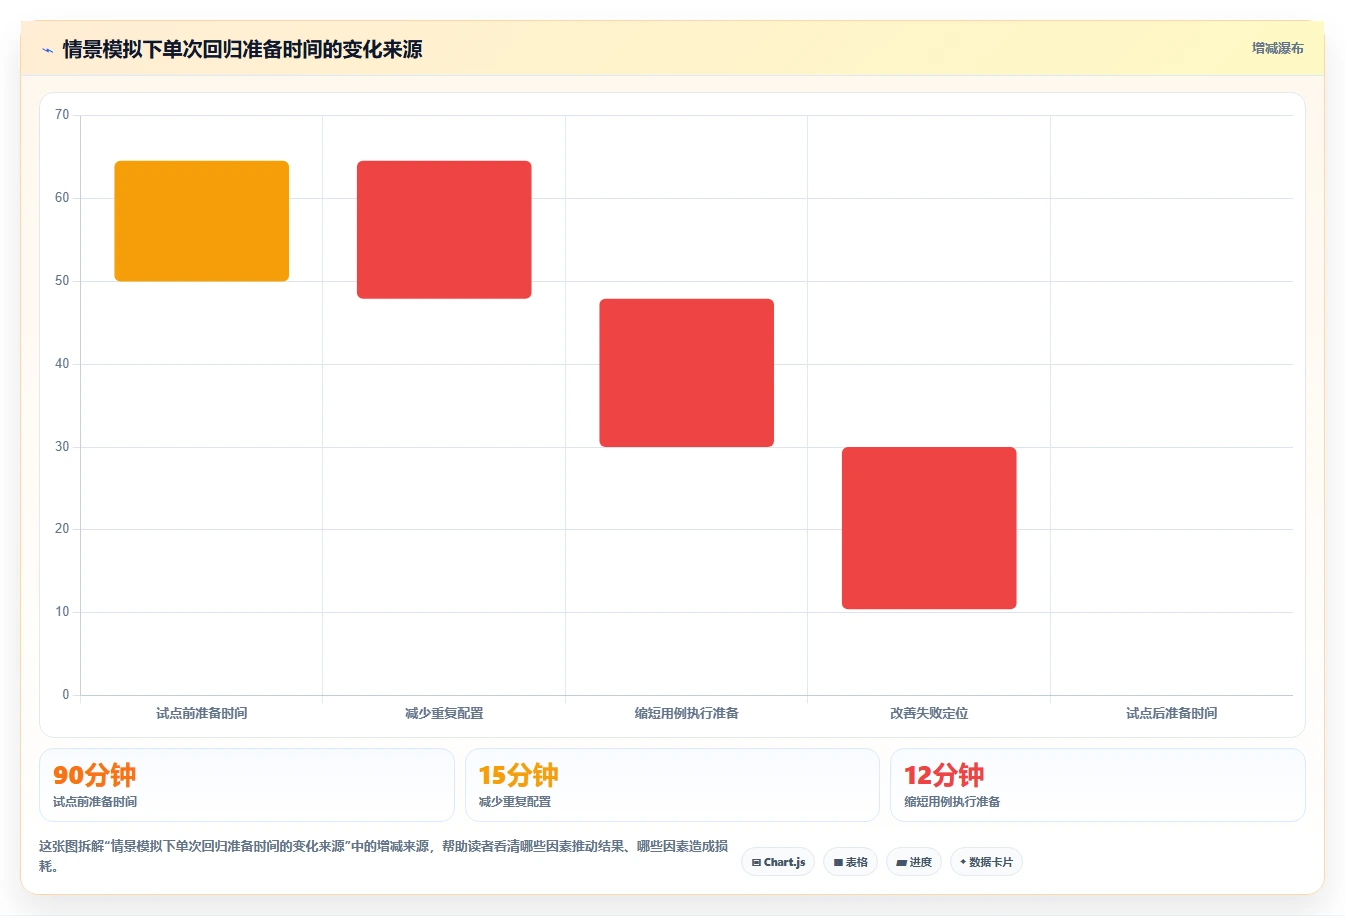Click the y-axis value 70

point(62,115)
